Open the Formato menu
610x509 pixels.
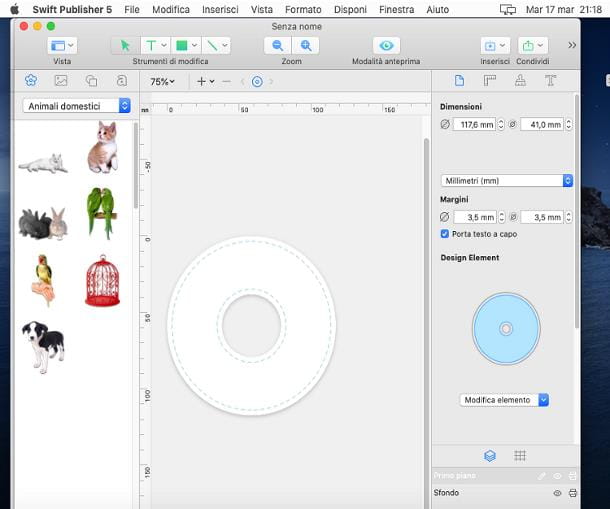[303, 9]
